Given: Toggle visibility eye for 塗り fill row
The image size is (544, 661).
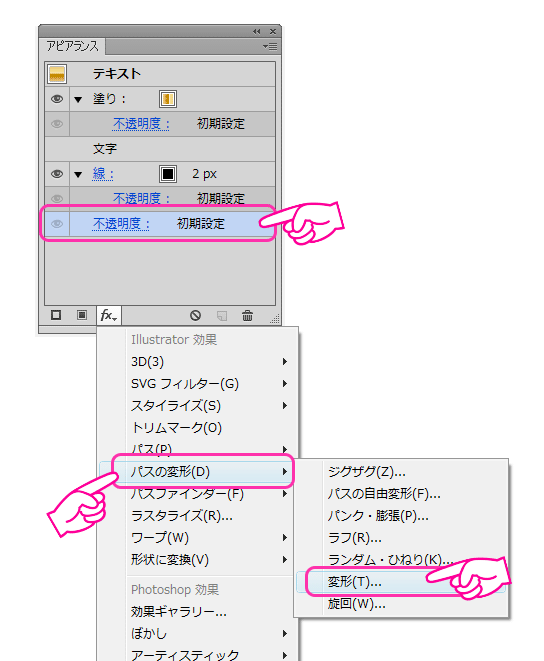Looking at the screenshot, I should 57,99.
